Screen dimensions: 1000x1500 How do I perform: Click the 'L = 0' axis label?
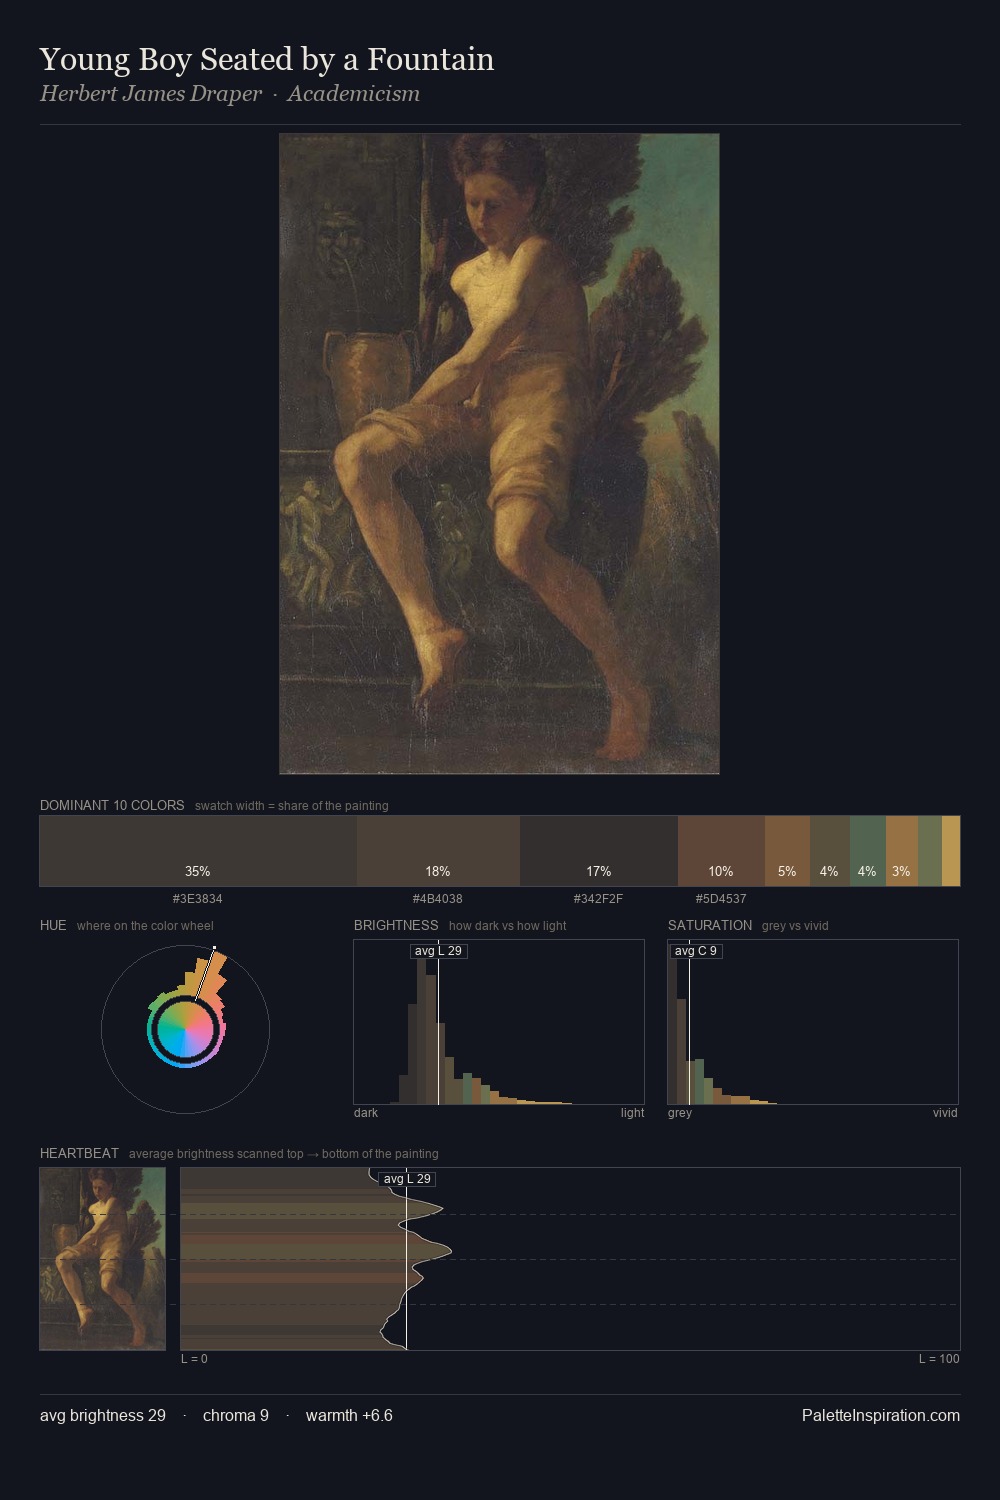coord(194,1359)
